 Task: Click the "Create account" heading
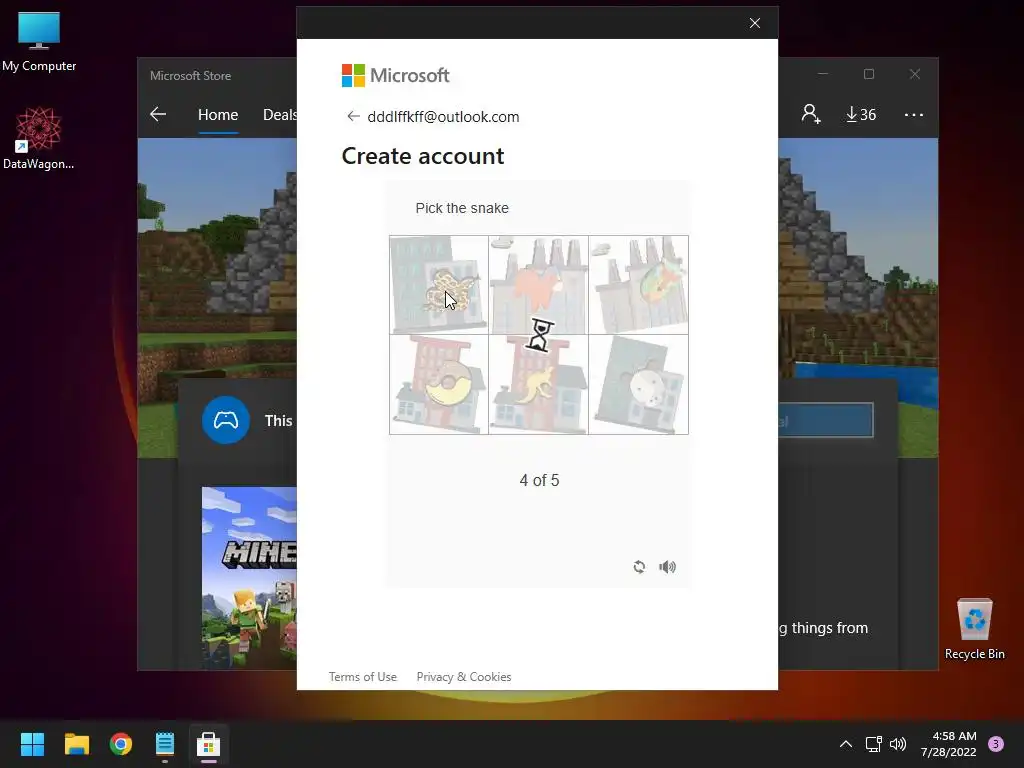pos(423,156)
